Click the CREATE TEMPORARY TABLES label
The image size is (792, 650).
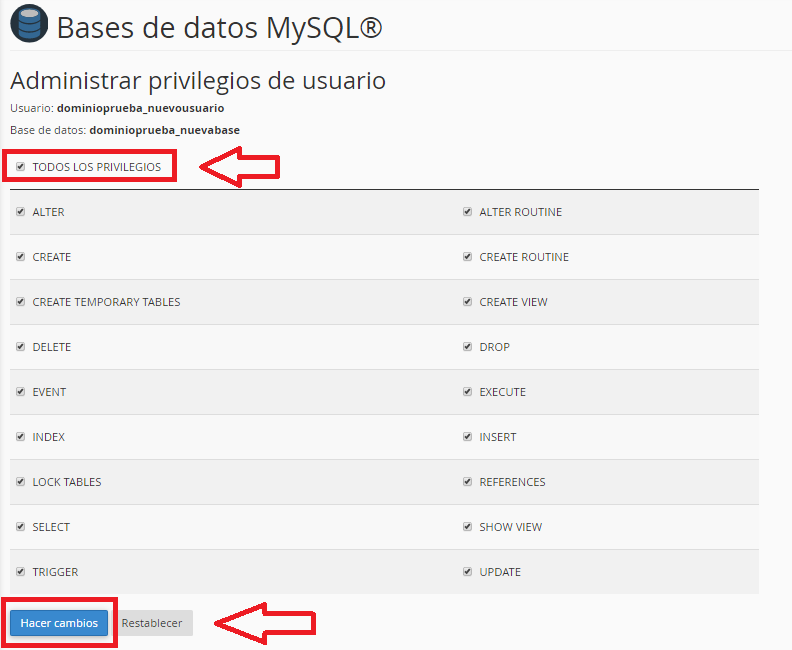106,302
